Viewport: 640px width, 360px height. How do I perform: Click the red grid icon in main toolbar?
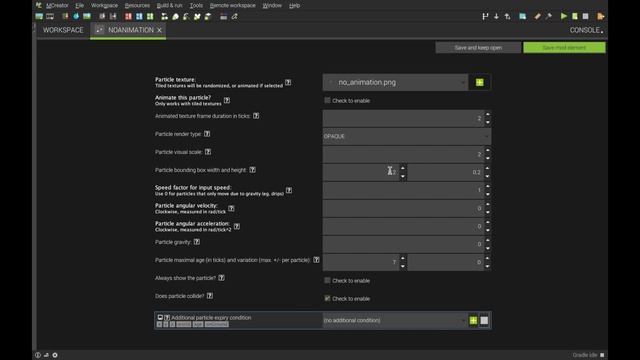(x=128, y=16)
